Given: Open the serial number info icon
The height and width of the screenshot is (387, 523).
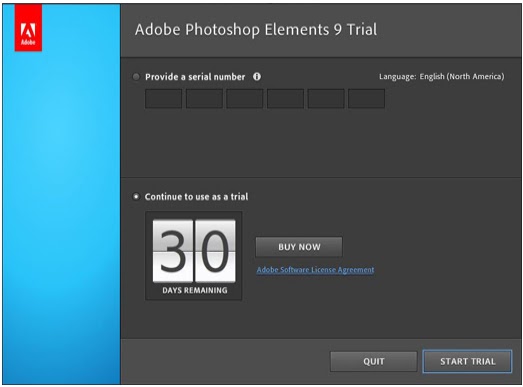Looking at the screenshot, I should click(257, 77).
